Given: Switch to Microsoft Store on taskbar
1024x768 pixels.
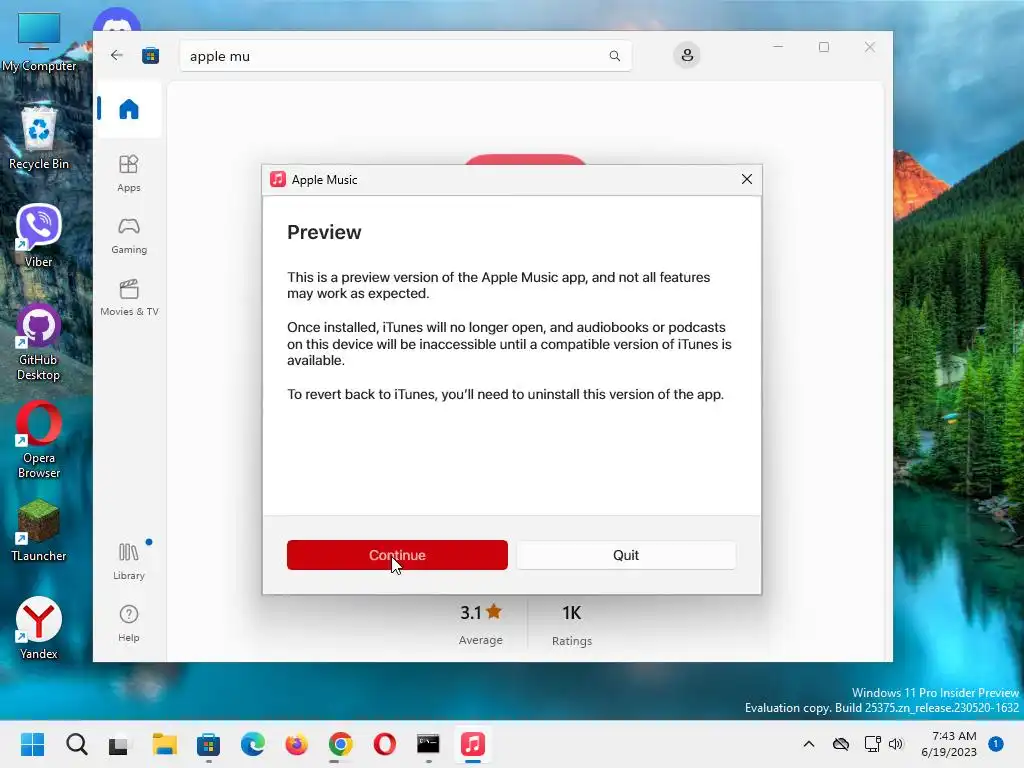Looking at the screenshot, I should 208,744.
